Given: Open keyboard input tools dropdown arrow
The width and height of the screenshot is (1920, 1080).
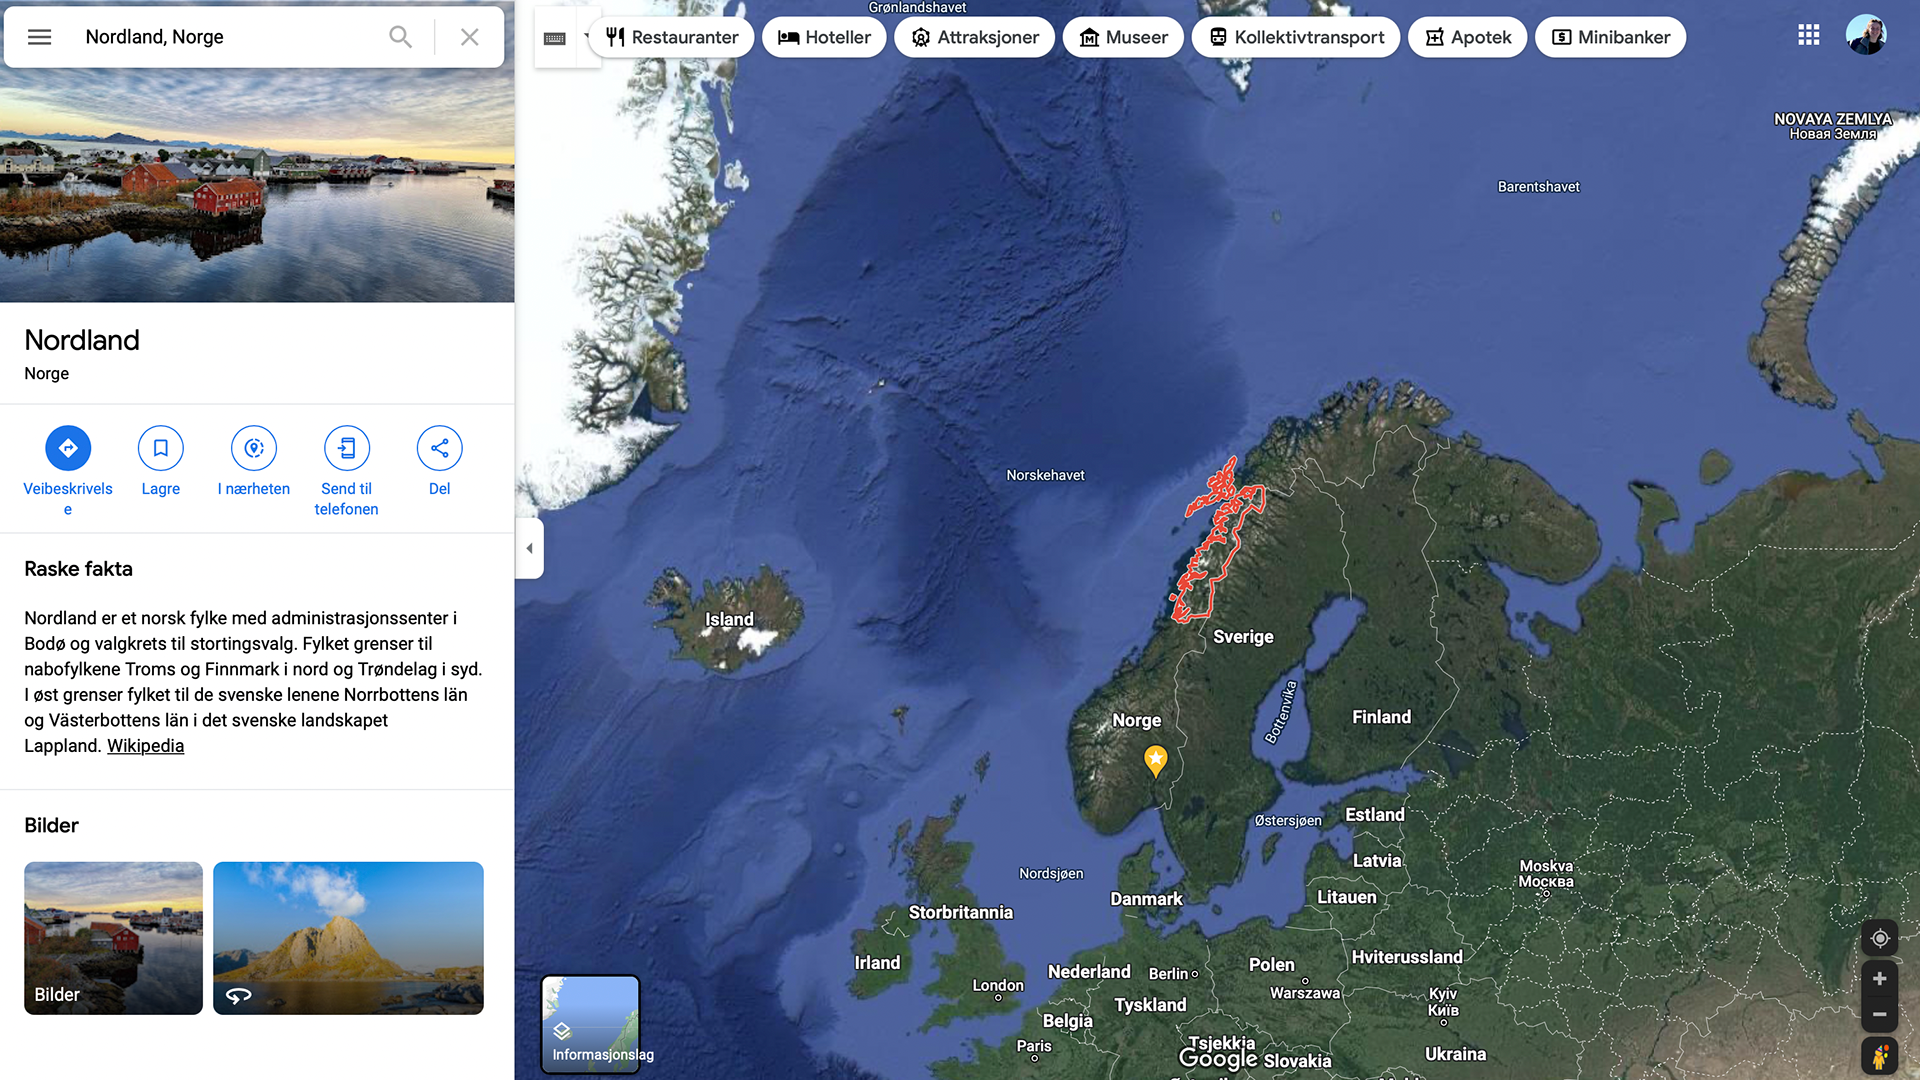Looking at the screenshot, I should click(588, 37).
